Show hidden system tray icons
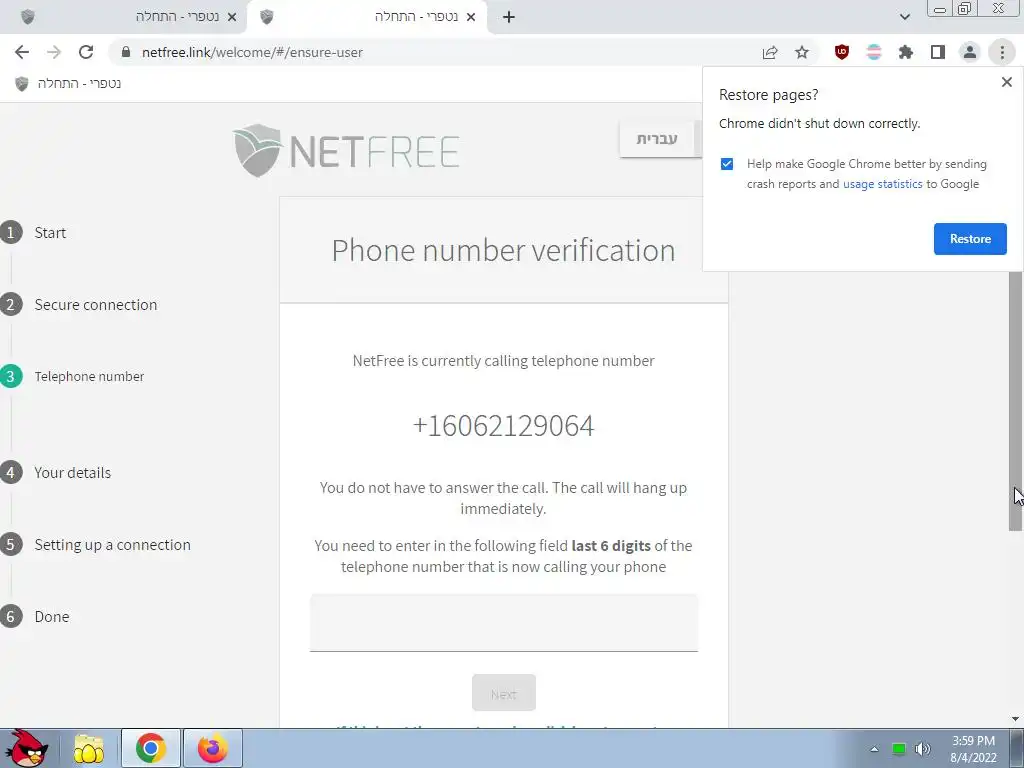1024x768 pixels. pos(874,749)
